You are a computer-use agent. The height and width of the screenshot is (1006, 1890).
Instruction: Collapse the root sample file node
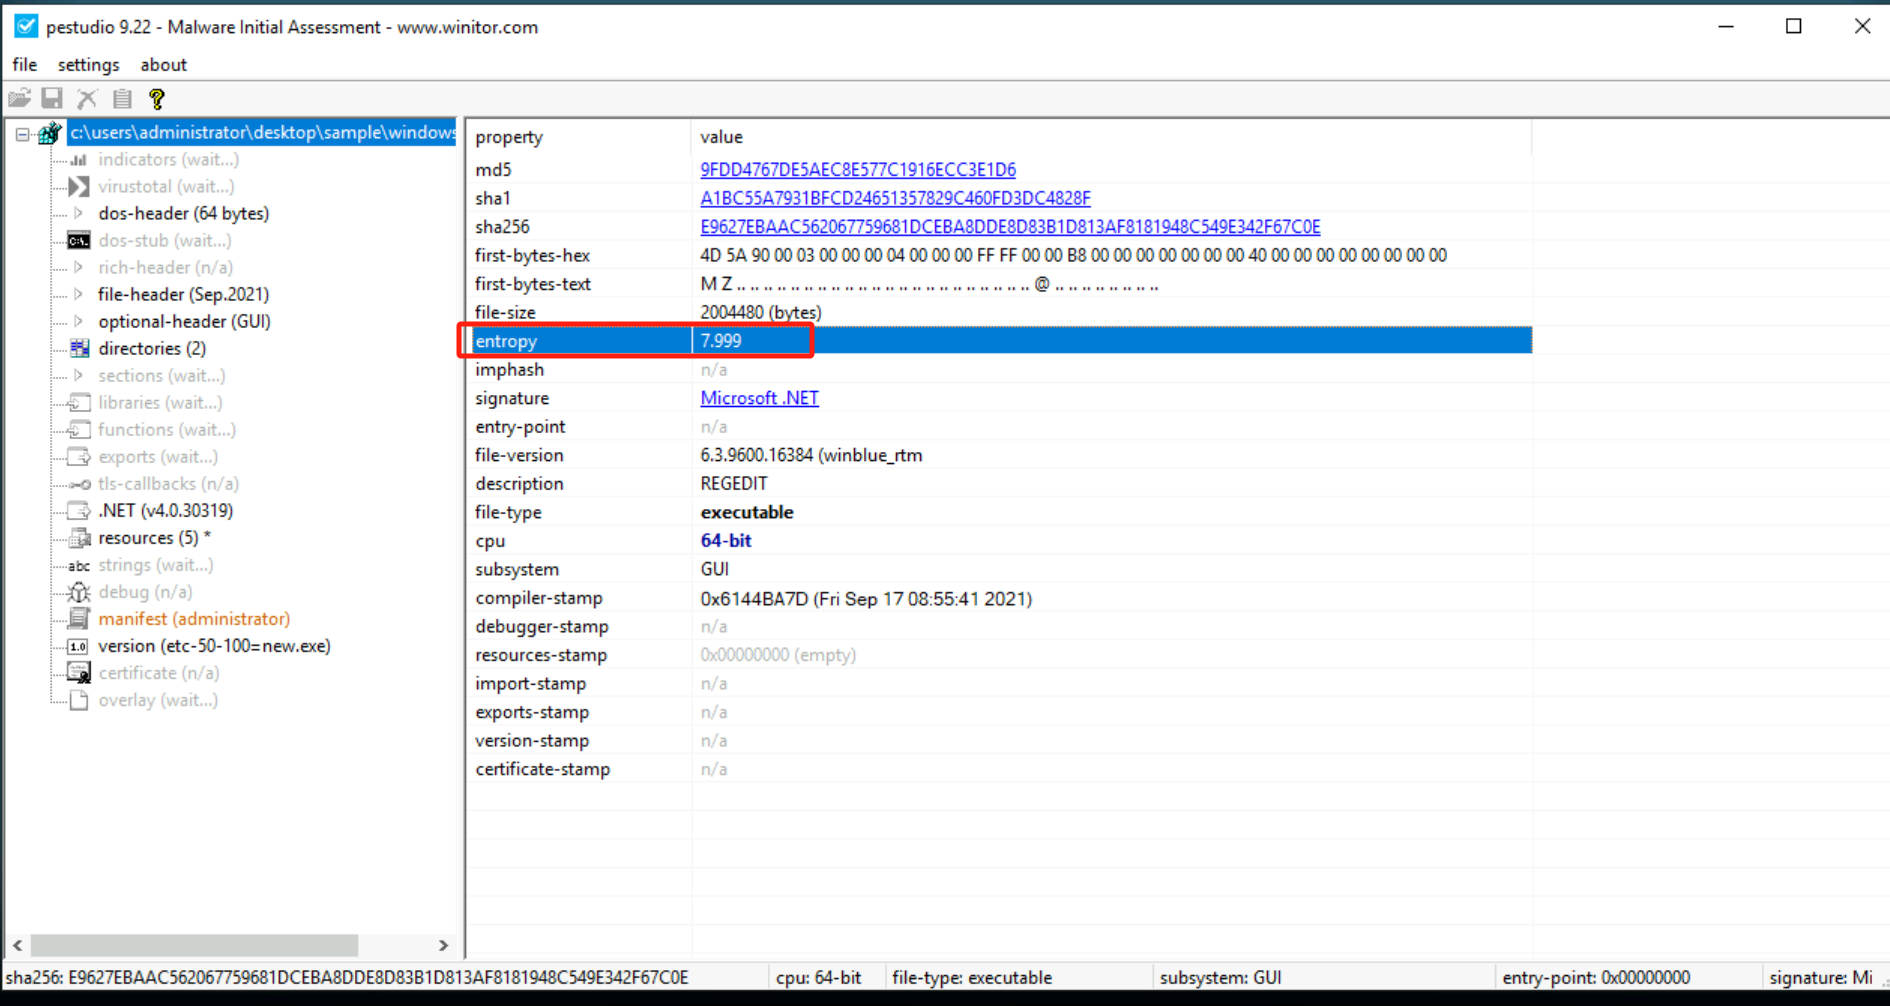pos(22,133)
